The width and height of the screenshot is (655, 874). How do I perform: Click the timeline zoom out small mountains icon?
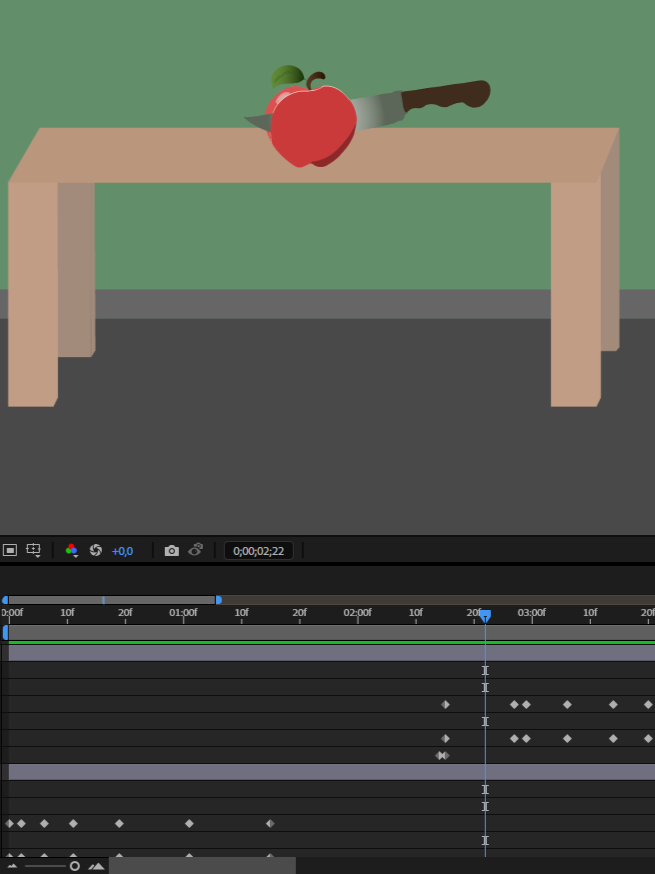[x=12, y=866]
